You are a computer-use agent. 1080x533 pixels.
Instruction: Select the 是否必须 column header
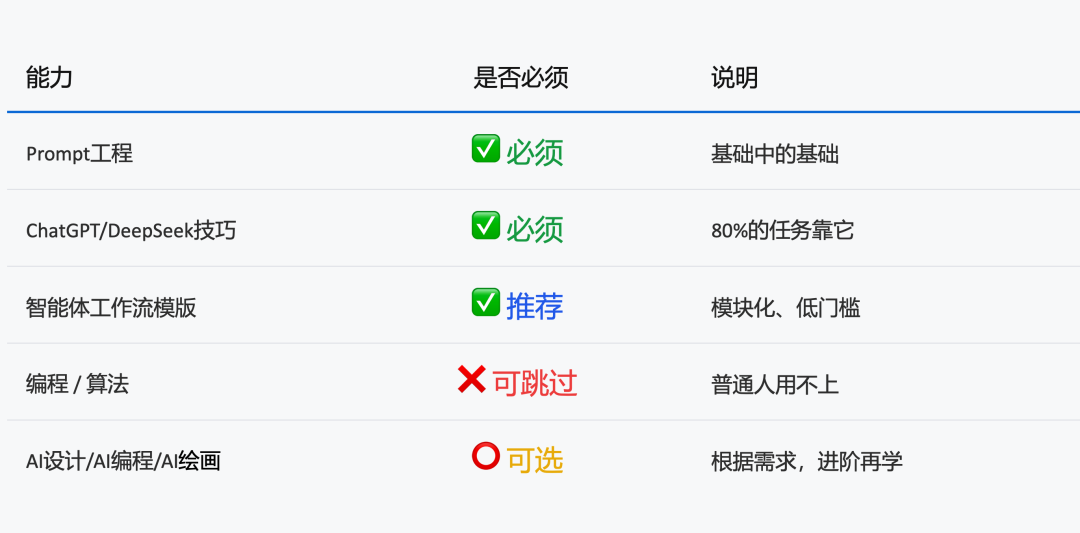[x=521, y=78]
